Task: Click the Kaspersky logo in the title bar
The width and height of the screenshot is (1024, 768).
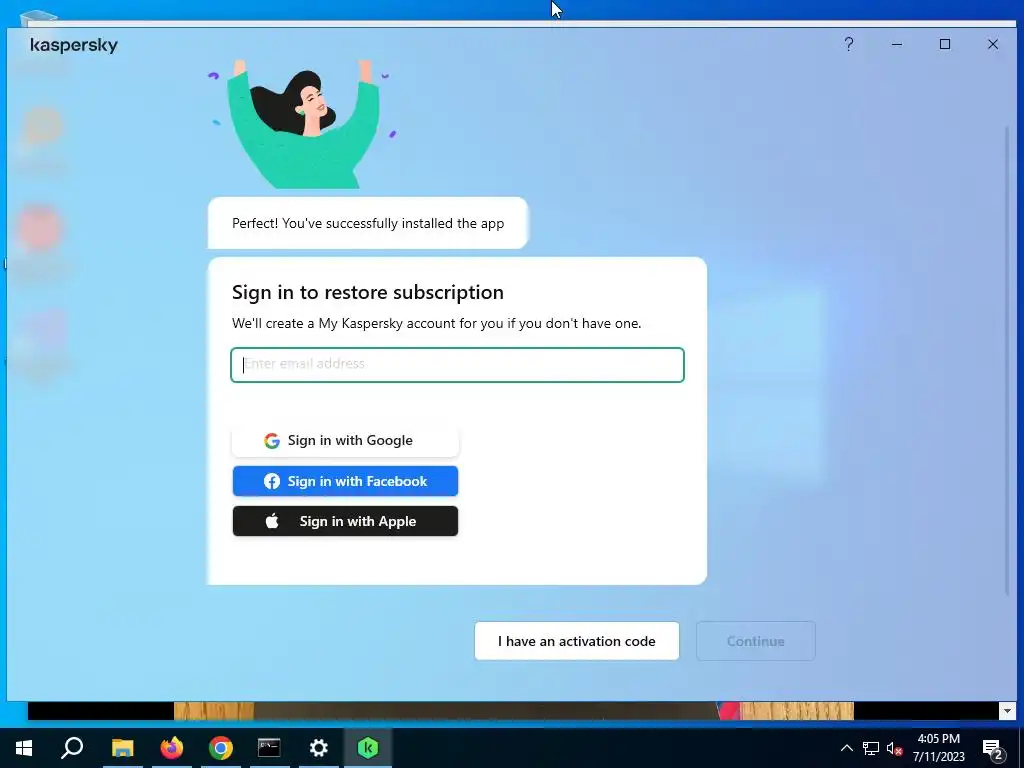Action: 74,45
